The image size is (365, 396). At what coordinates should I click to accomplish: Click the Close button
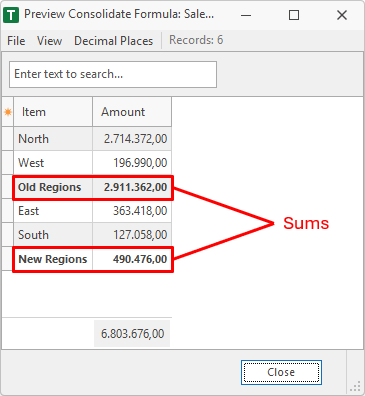tap(281, 372)
